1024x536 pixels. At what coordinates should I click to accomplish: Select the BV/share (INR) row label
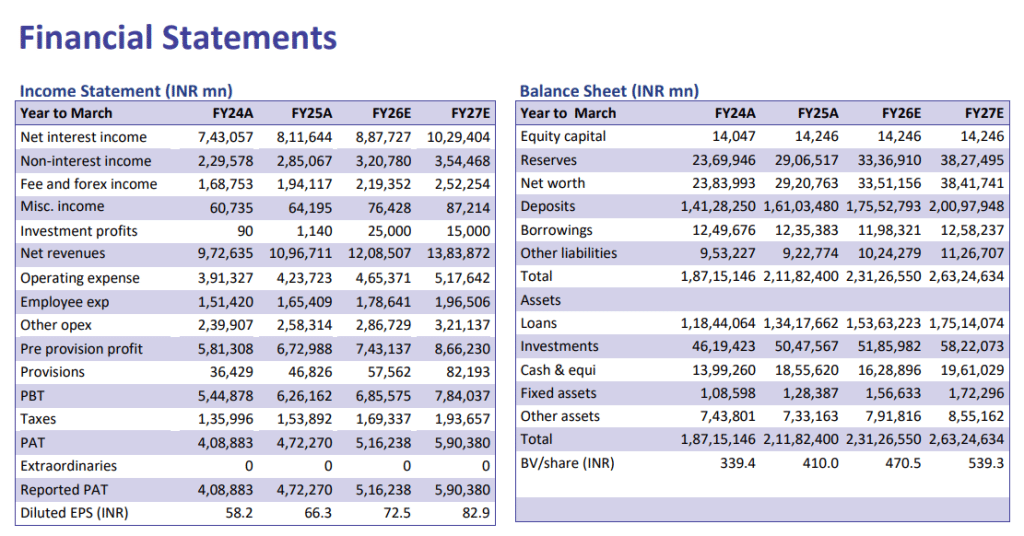pyautogui.click(x=568, y=463)
